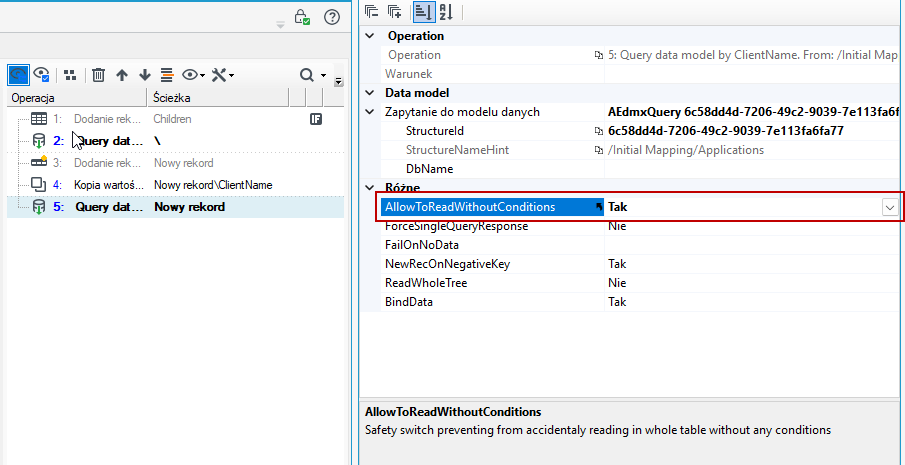Select operation 1 Dodanie rek... Children row
Screen dimensions: 905x465
(175, 119)
